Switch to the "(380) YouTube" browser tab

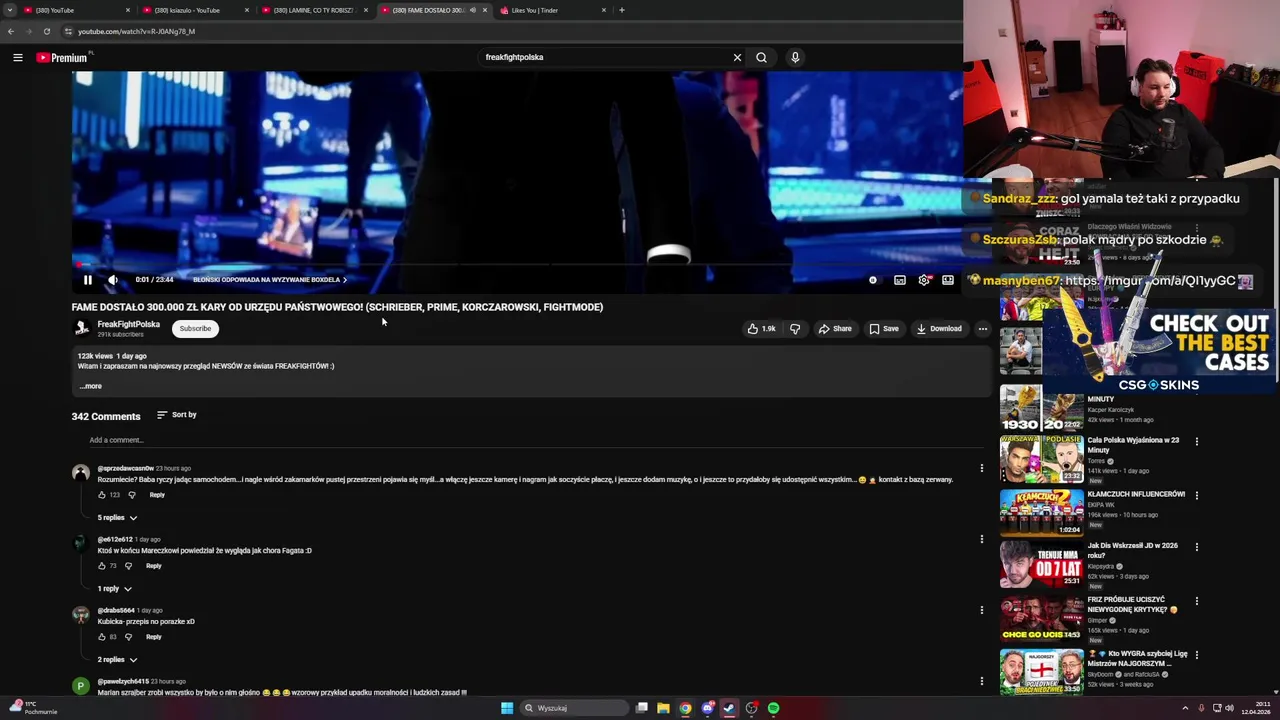77,10
